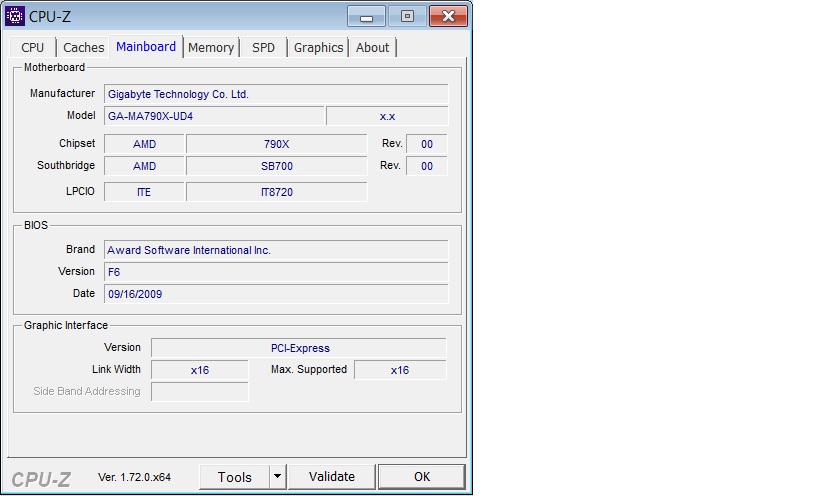Click the Ver. 1.72.0.x64 version text
Image resolution: width=838 pixels, height=496 pixels.
pyautogui.click(x=134, y=477)
